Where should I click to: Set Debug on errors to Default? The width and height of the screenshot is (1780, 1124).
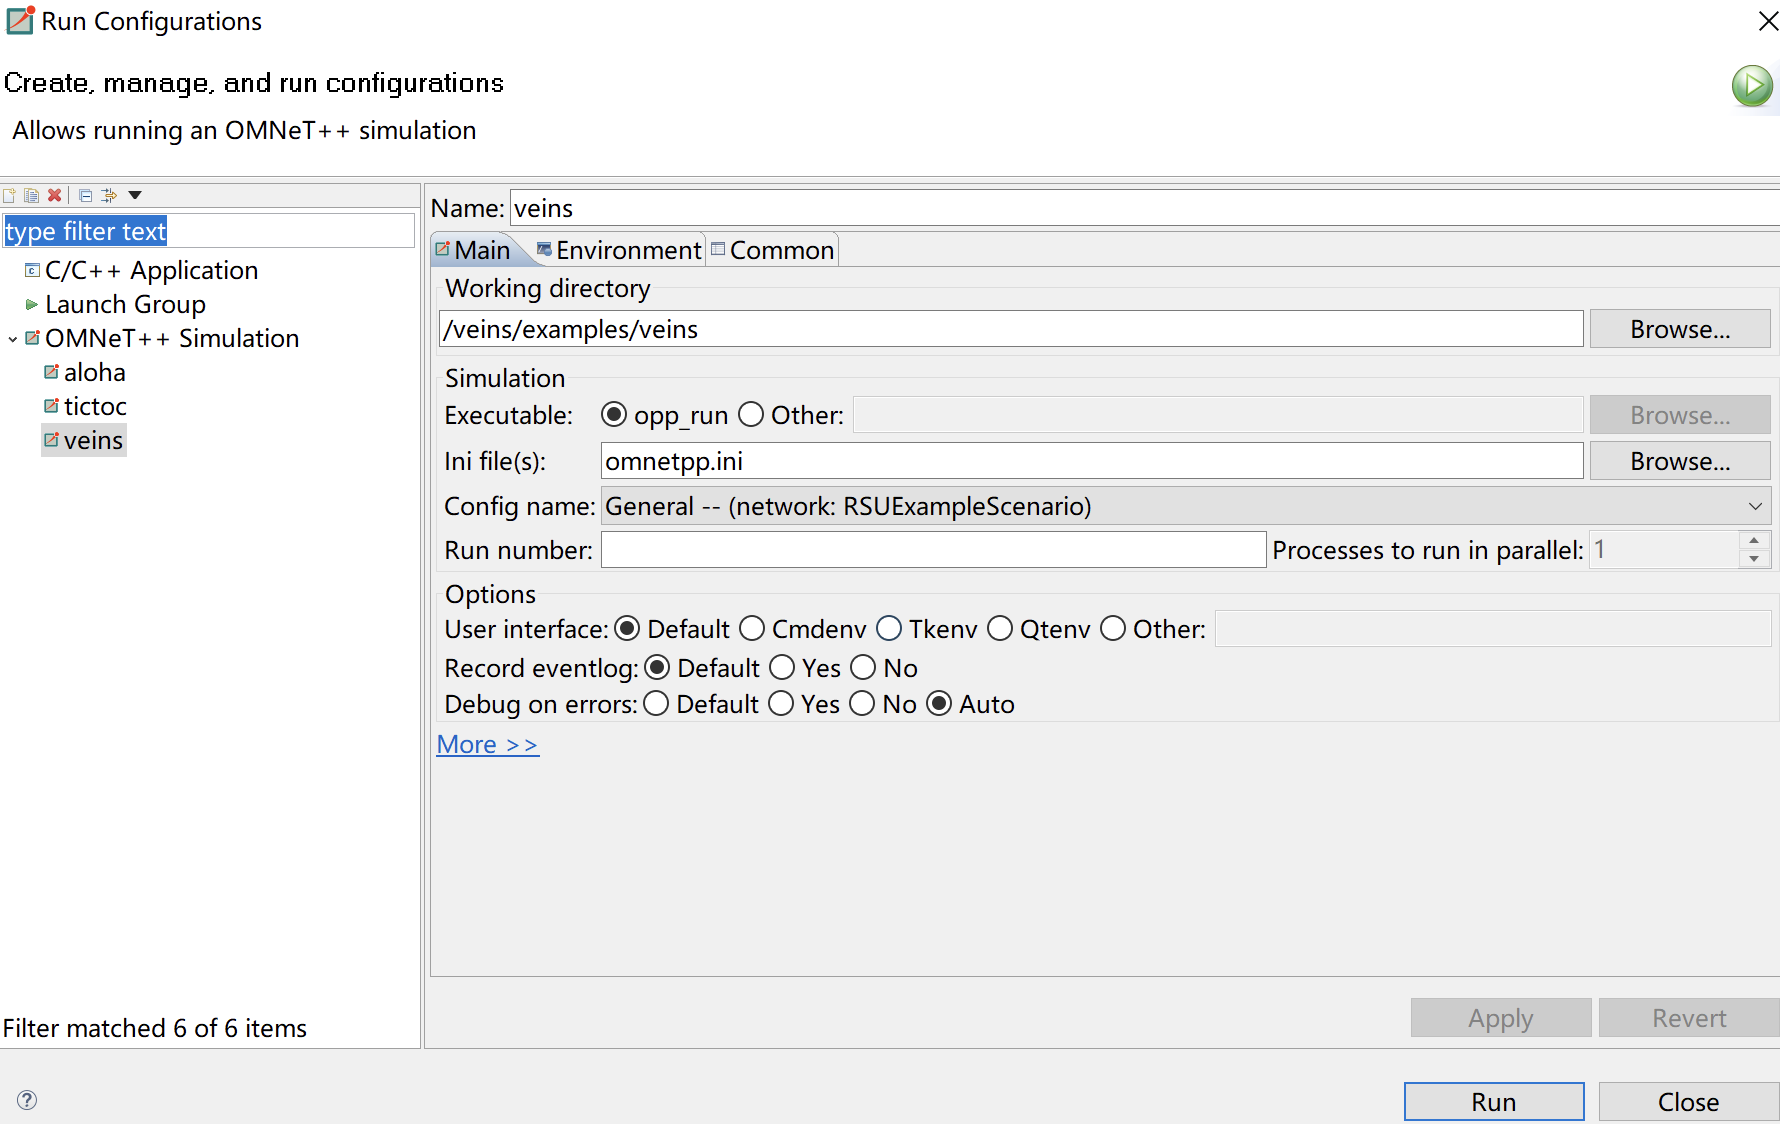click(x=656, y=704)
